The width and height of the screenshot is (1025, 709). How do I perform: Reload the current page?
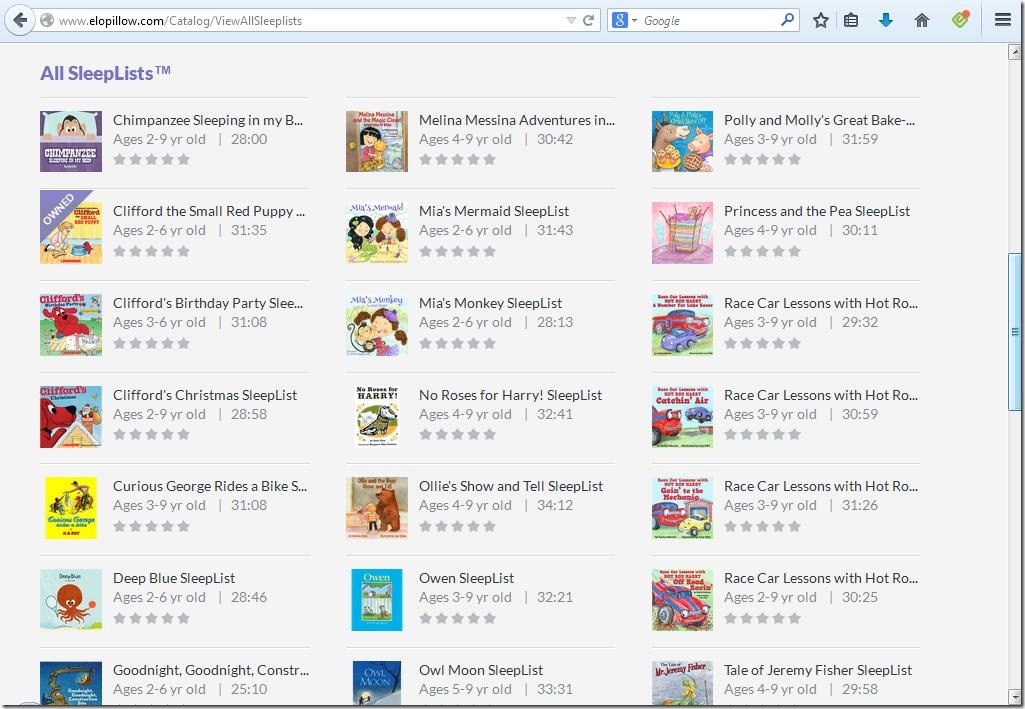click(x=587, y=18)
